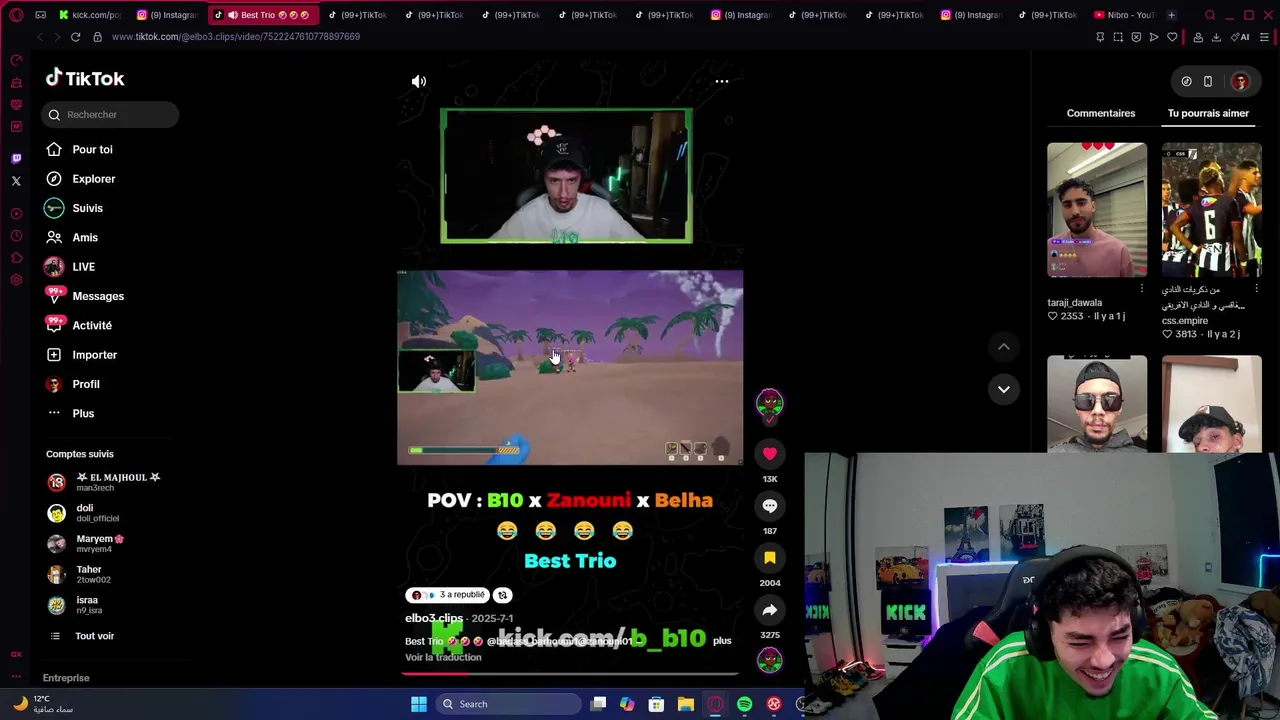Click the Rechercher search field
1280x720 pixels.
click(111, 115)
